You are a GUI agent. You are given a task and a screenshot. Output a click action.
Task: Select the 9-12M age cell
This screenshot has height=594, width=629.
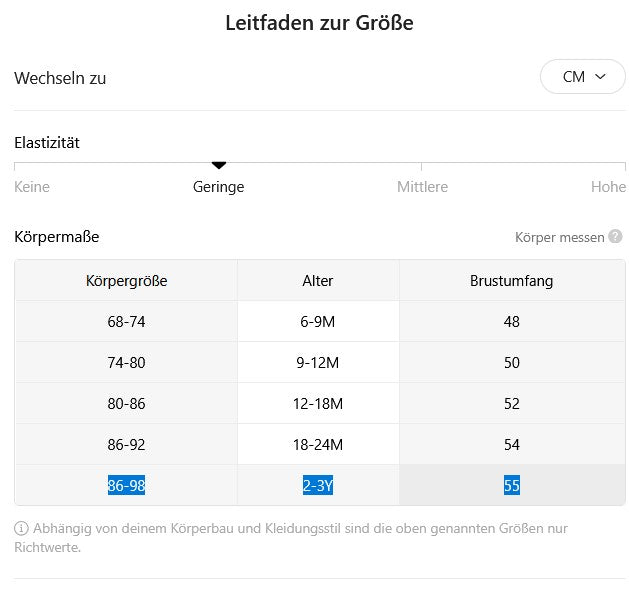(319, 363)
